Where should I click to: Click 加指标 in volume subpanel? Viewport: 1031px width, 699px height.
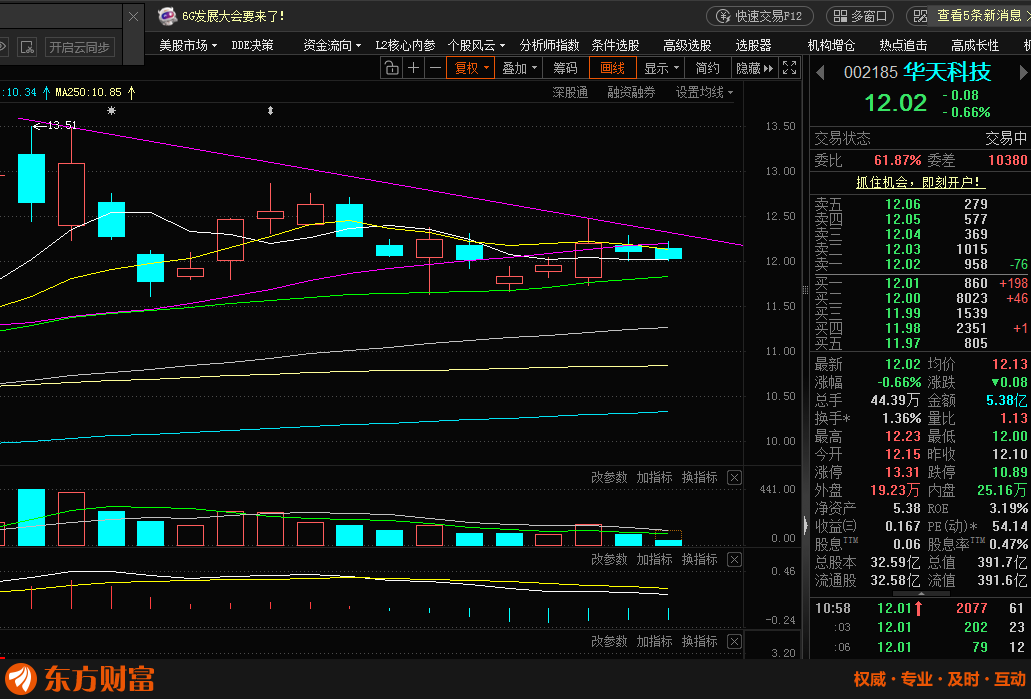[x=654, y=477]
